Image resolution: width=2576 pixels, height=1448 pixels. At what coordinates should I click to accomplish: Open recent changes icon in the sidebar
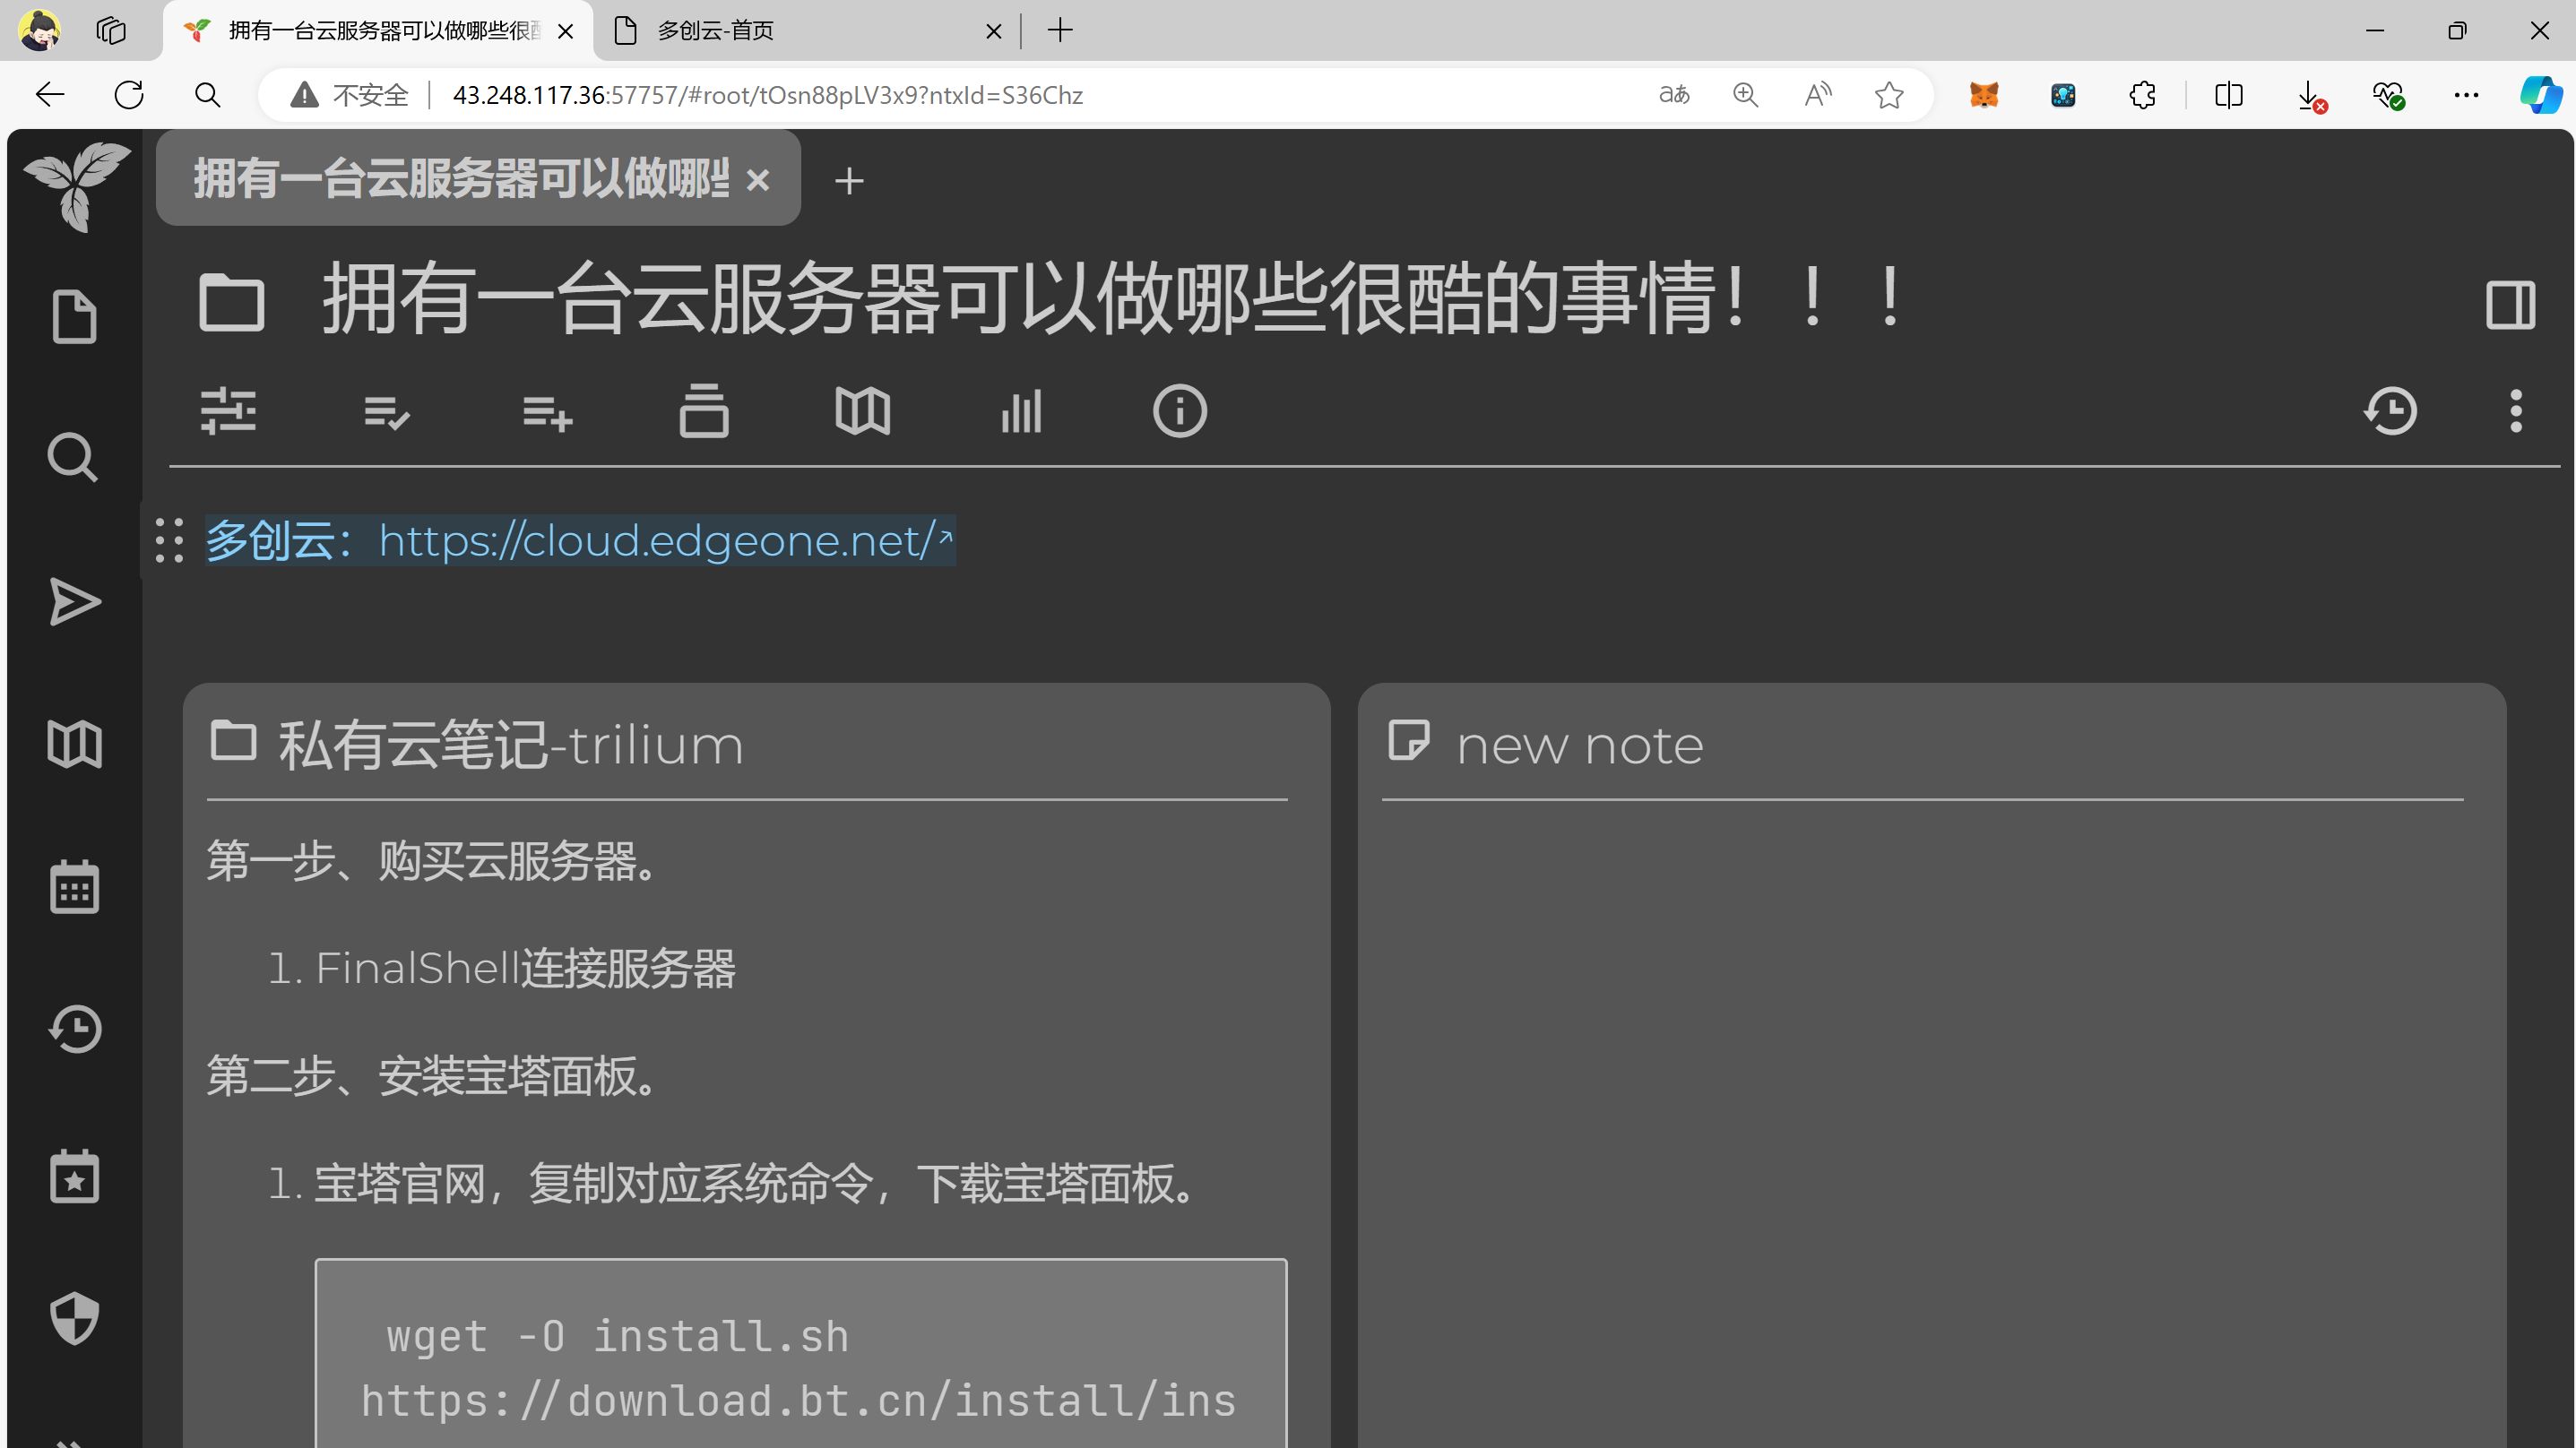click(75, 1030)
